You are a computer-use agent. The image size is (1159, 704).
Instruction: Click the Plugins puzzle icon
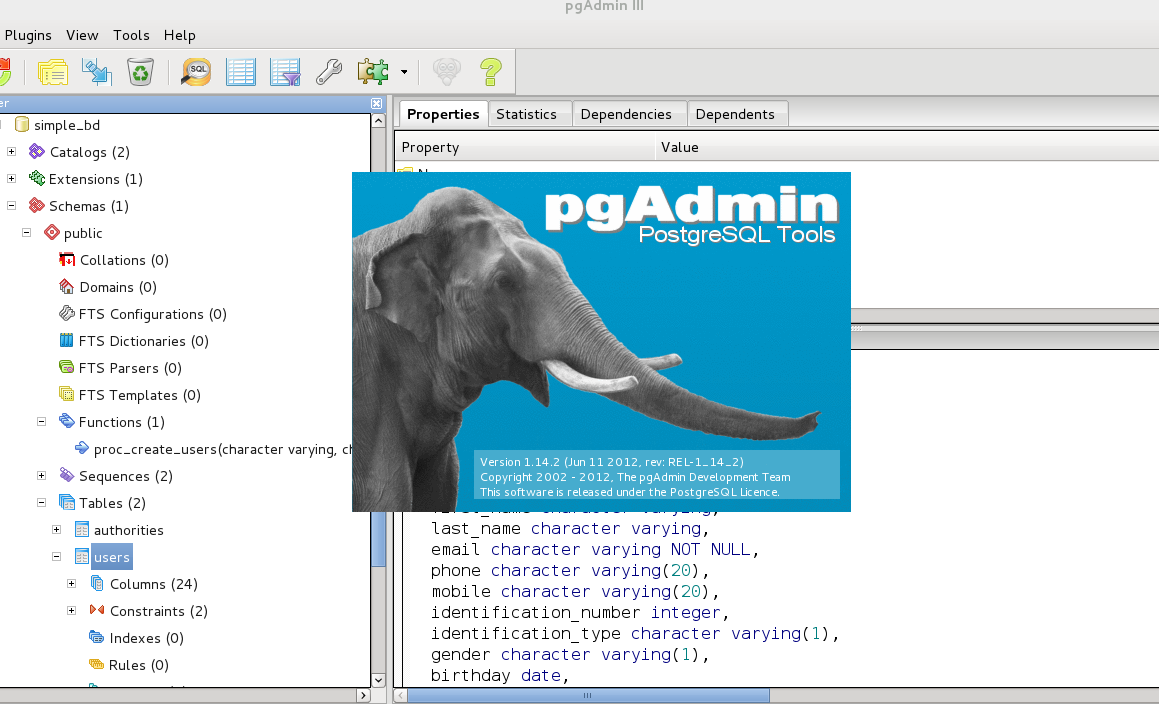pyautogui.click(x=372, y=71)
